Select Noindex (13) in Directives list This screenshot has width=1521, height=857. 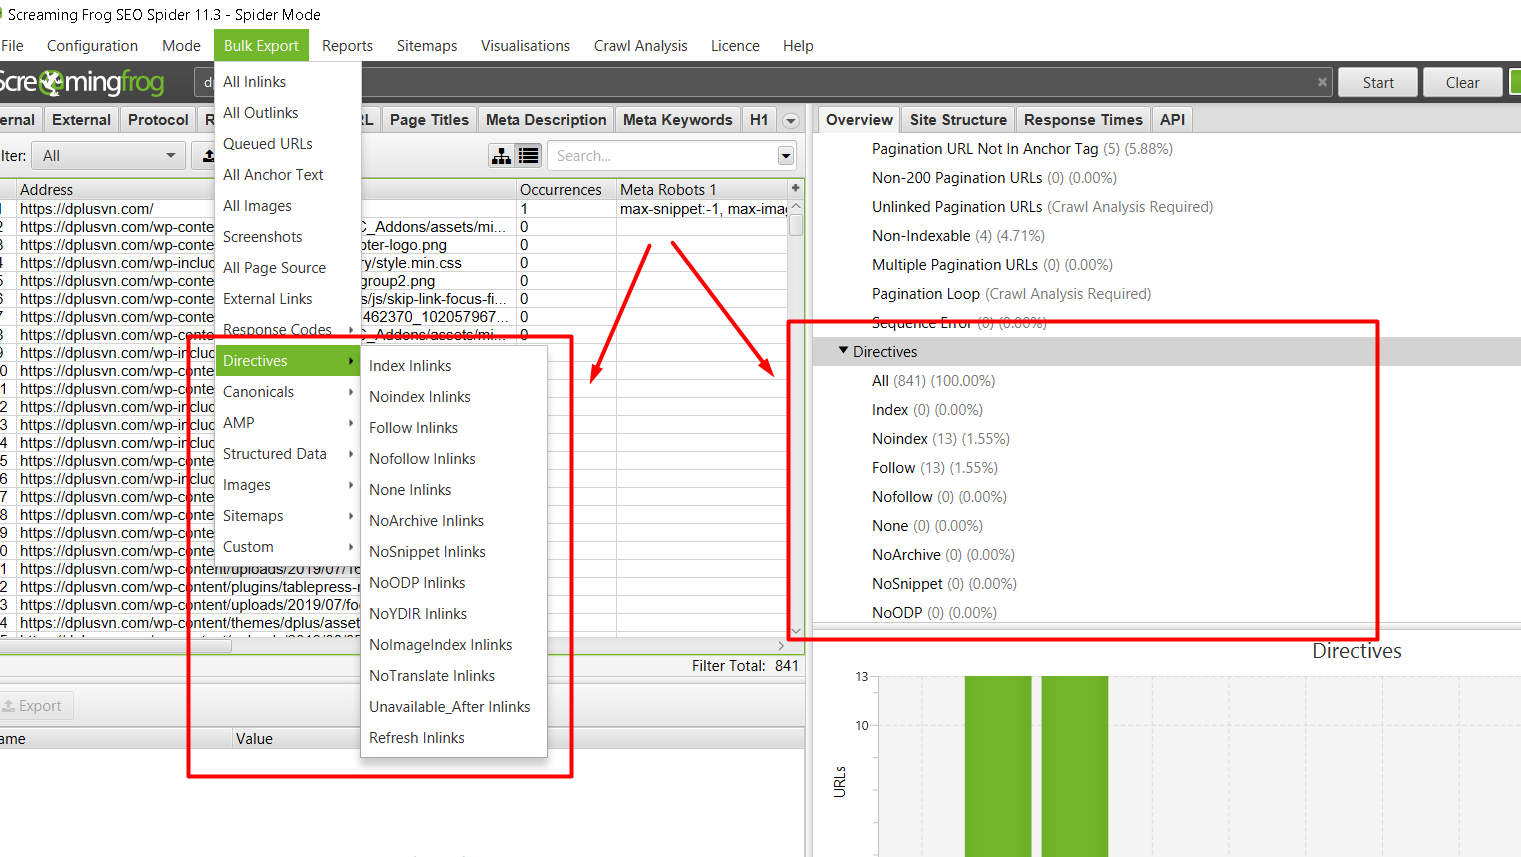pos(940,439)
